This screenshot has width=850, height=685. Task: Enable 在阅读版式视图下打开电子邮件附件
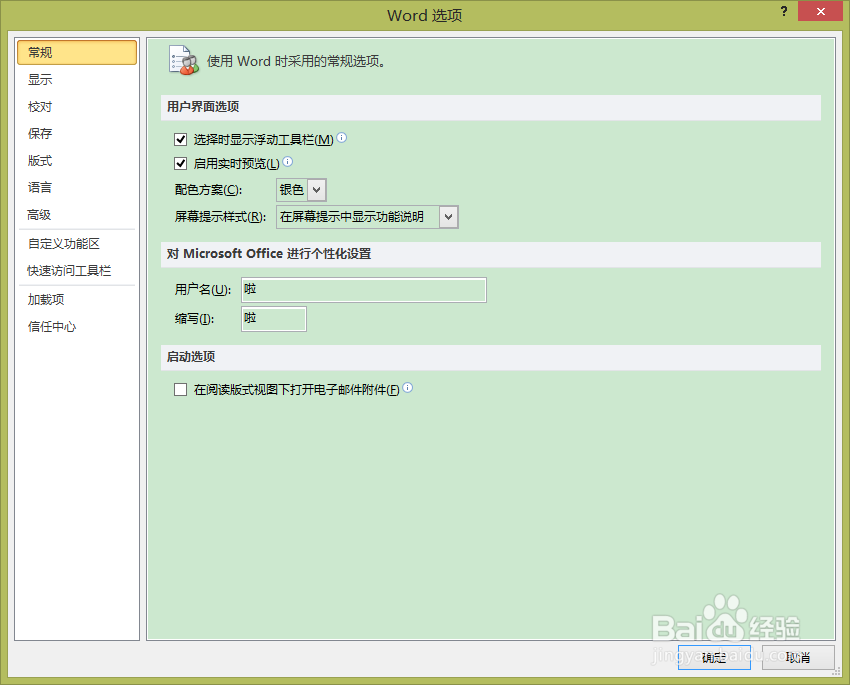pyautogui.click(x=180, y=389)
